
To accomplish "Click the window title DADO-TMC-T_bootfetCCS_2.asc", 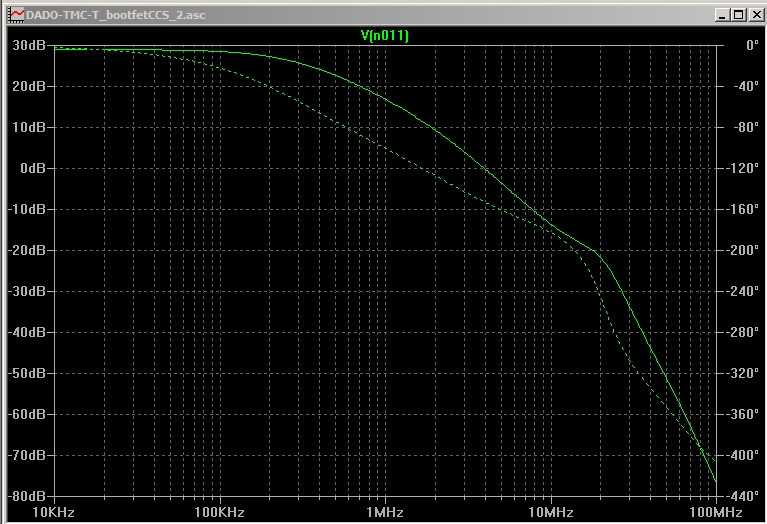I will (115, 15).
